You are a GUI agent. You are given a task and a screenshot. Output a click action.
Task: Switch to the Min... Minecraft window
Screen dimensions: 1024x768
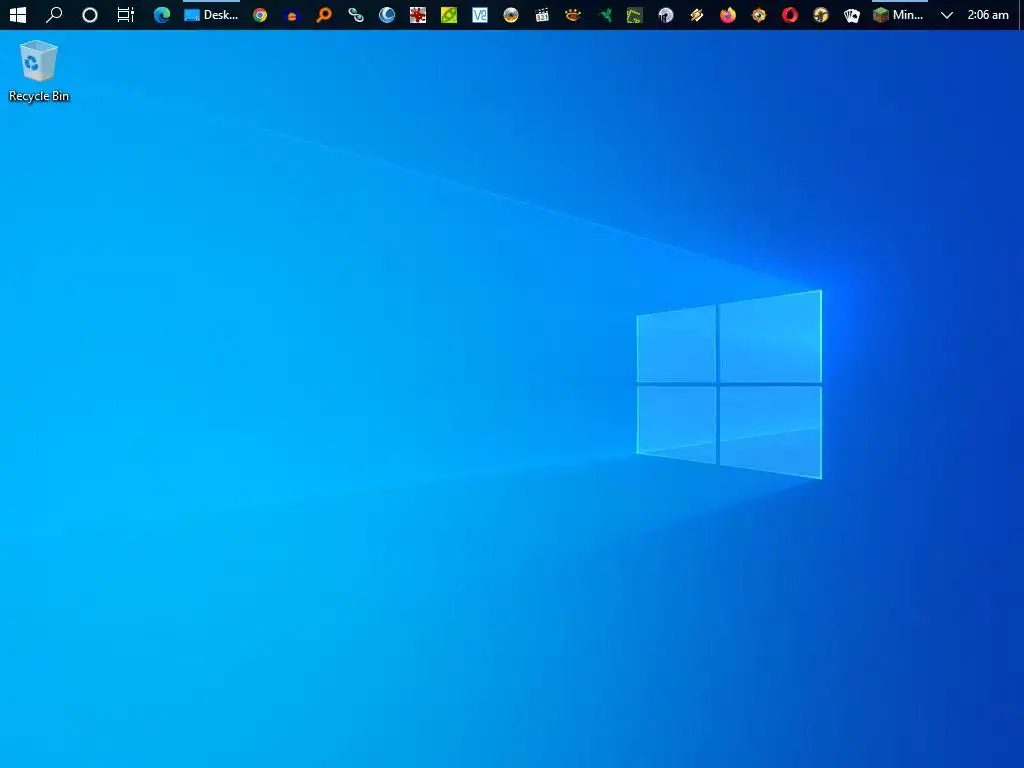coord(899,14)
